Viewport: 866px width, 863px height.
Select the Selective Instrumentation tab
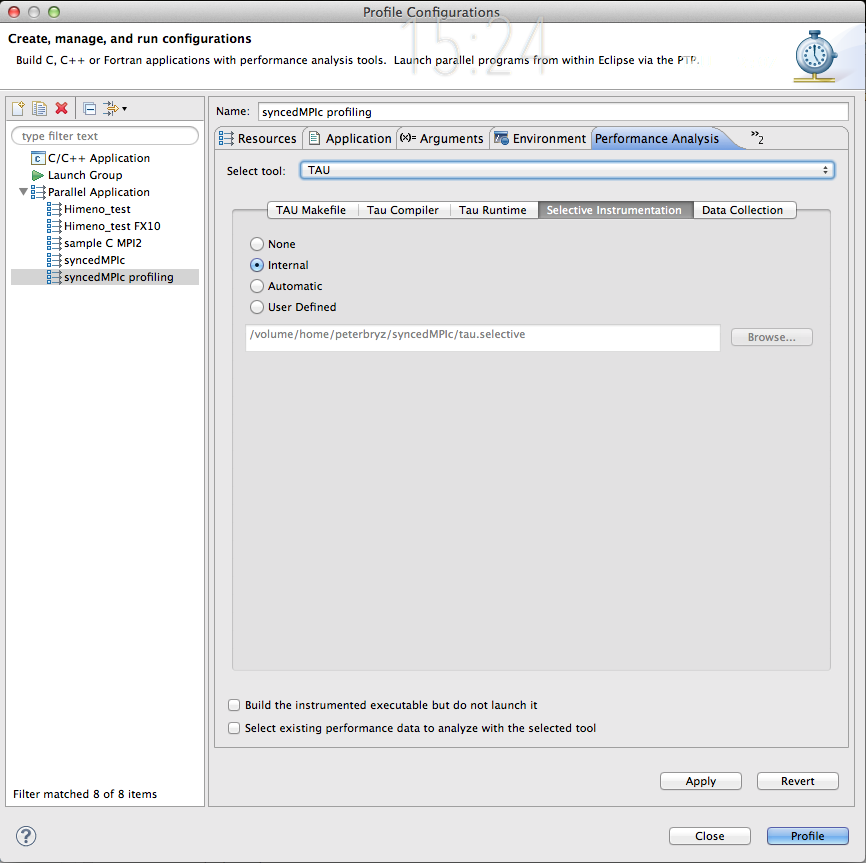[614, 210]
